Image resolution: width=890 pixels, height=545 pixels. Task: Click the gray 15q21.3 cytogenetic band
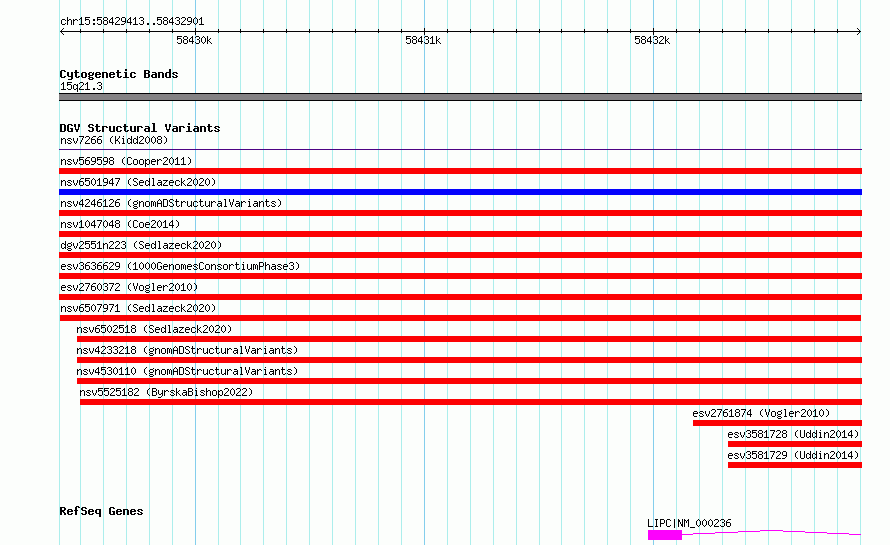click(460, 97)
